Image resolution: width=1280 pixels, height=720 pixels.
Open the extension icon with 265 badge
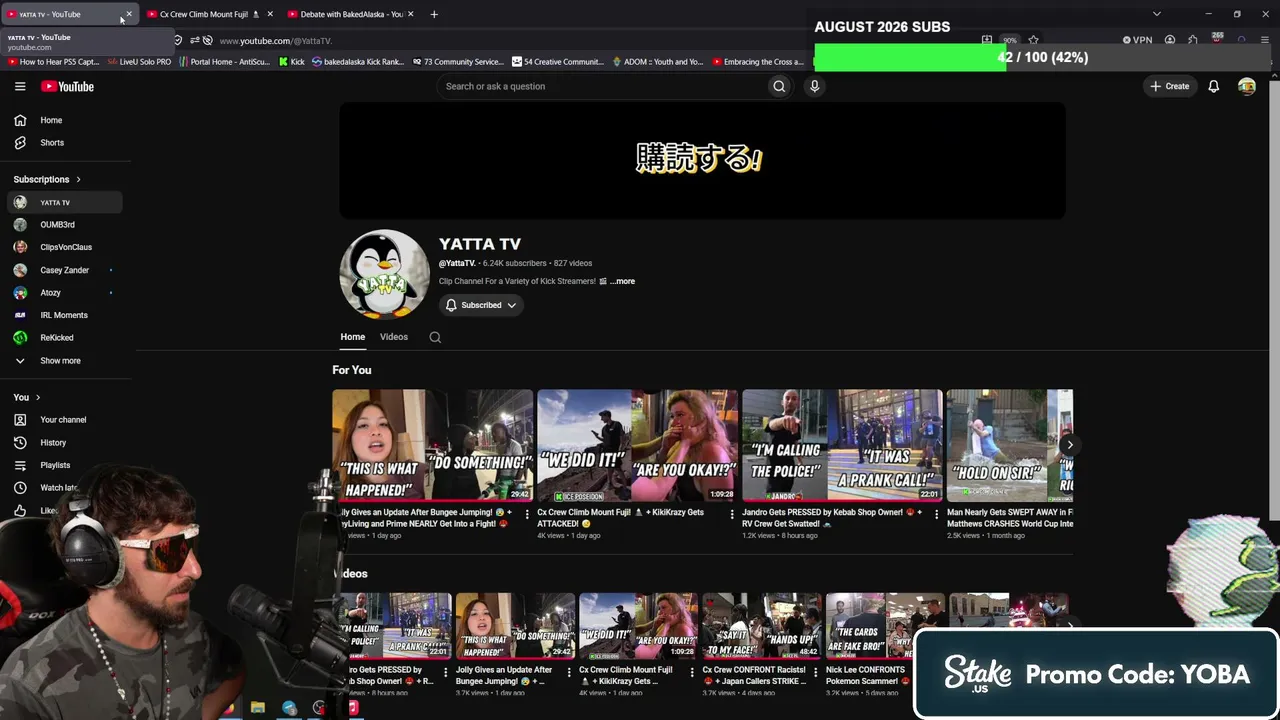[1217, 39]
